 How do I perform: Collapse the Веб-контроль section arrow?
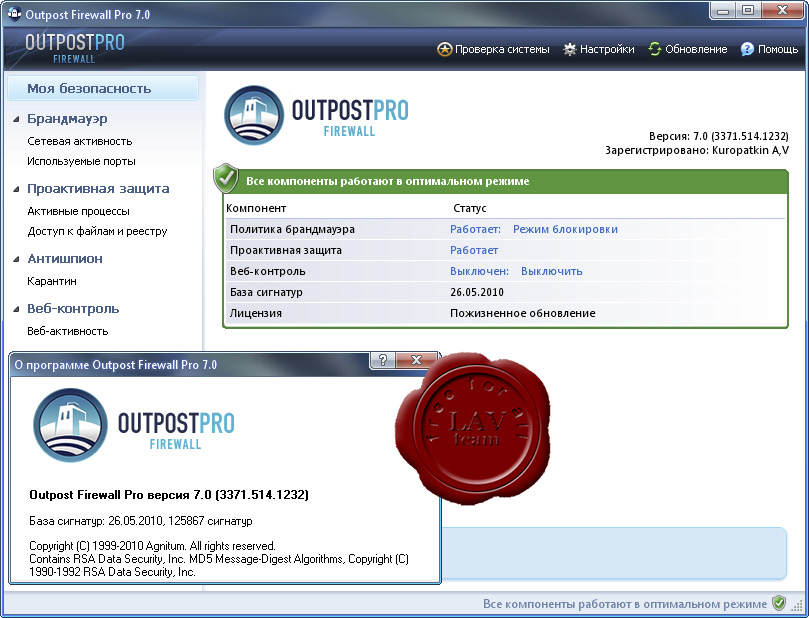17,310
